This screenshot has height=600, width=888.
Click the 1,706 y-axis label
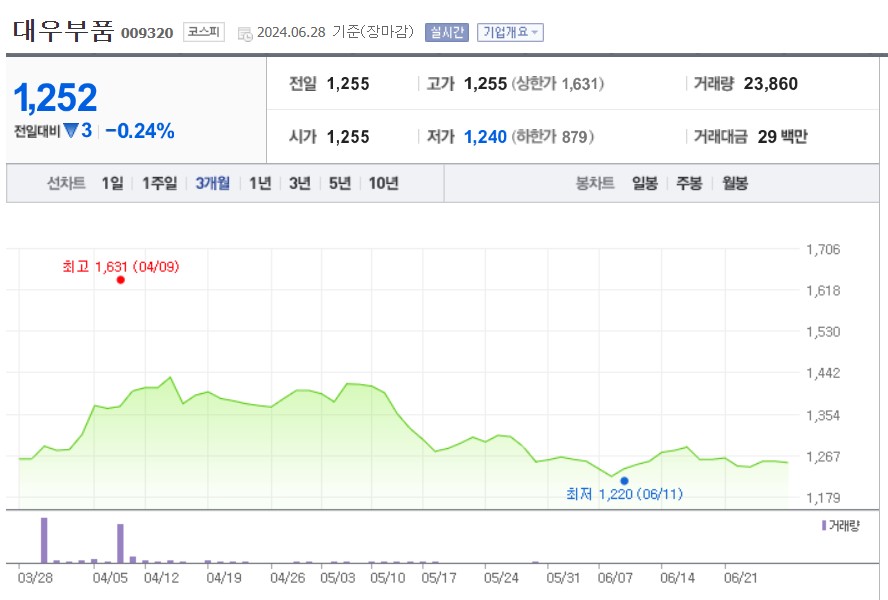(x=823, y=249)
